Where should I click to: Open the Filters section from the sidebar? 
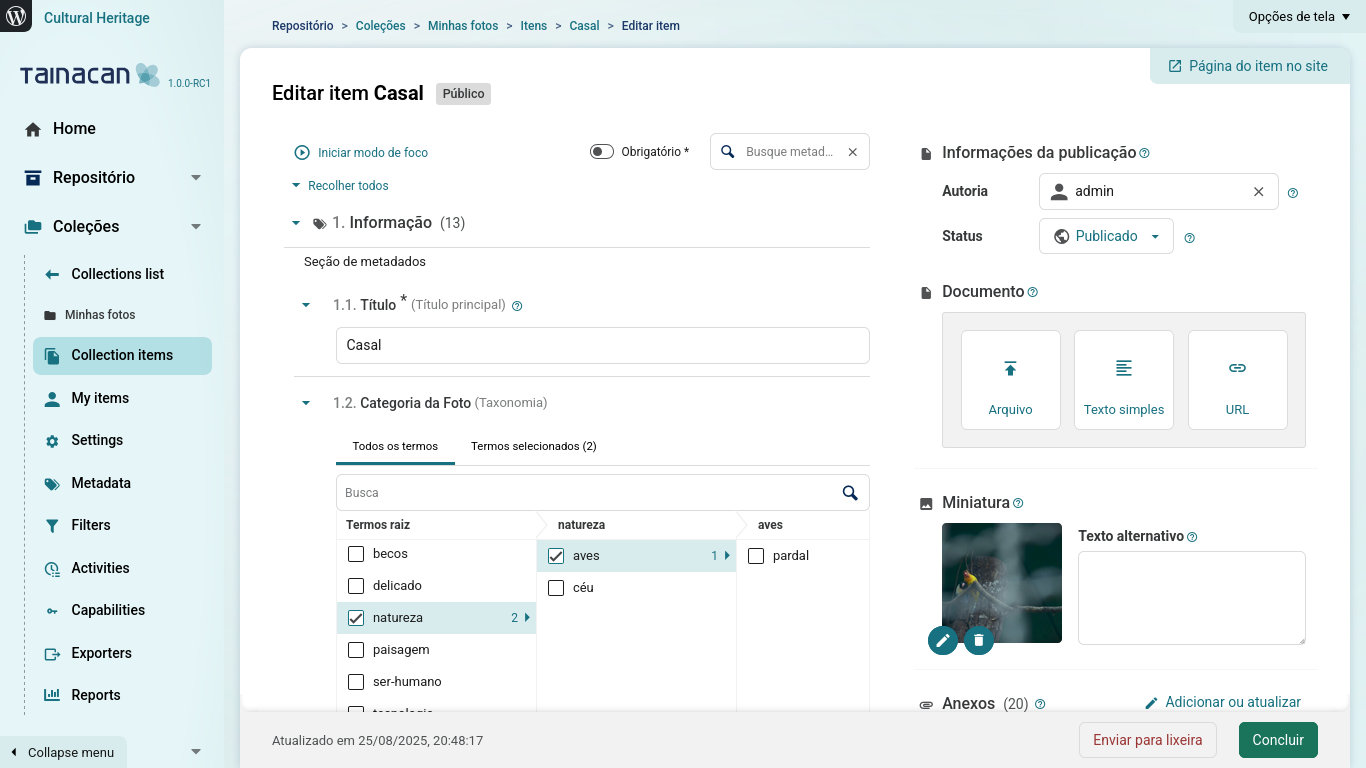click(x=90, y=525)
